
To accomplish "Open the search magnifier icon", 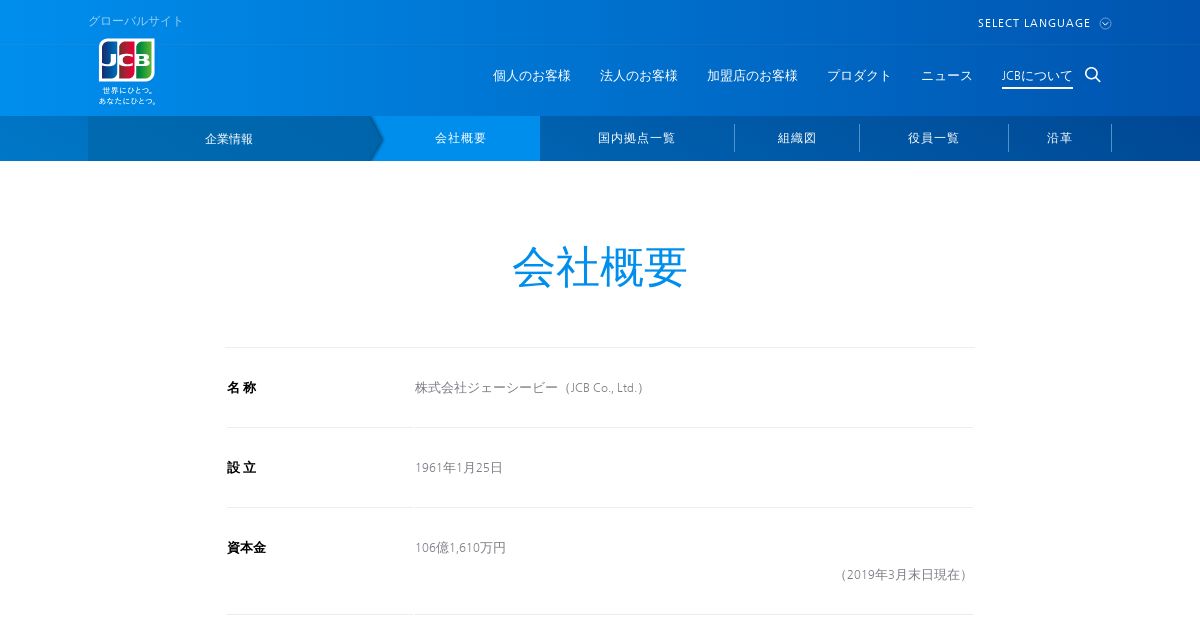I will (x=1093, y=75).
